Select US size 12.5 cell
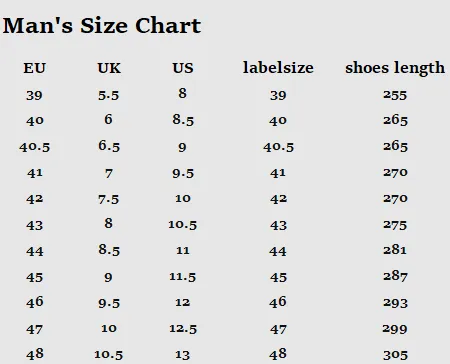This screenshot has height=364, width=450. click(x=183, y=329)
